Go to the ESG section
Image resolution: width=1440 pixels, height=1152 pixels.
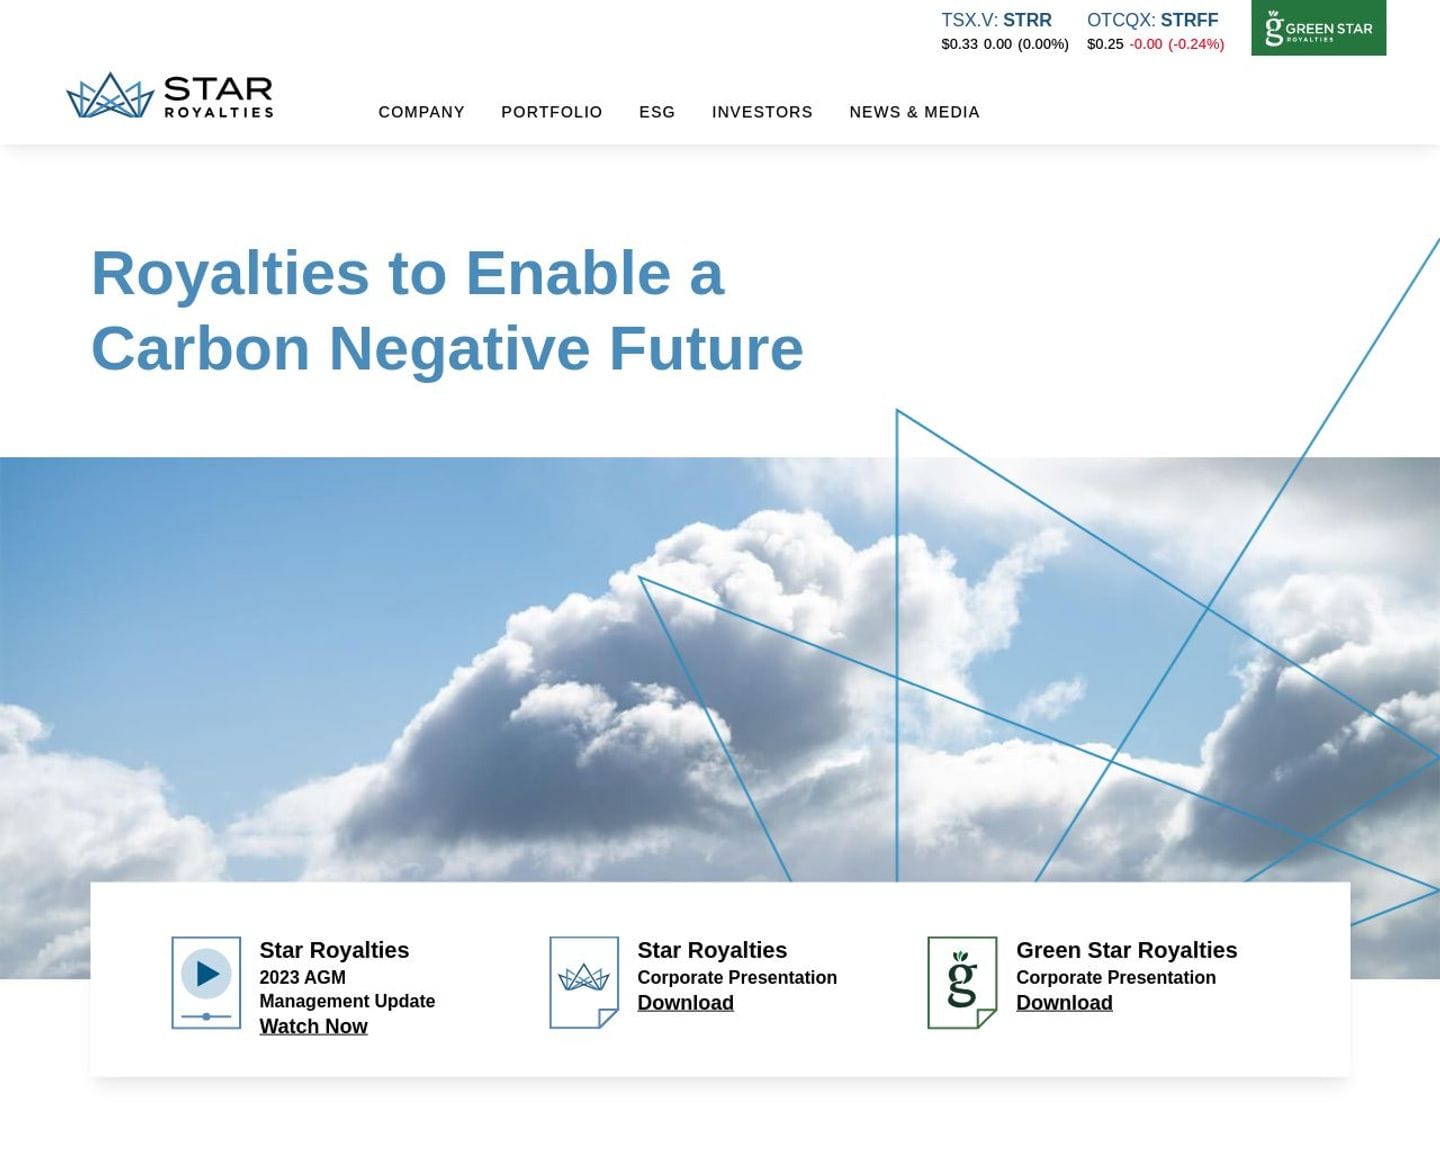pos(657,112)
